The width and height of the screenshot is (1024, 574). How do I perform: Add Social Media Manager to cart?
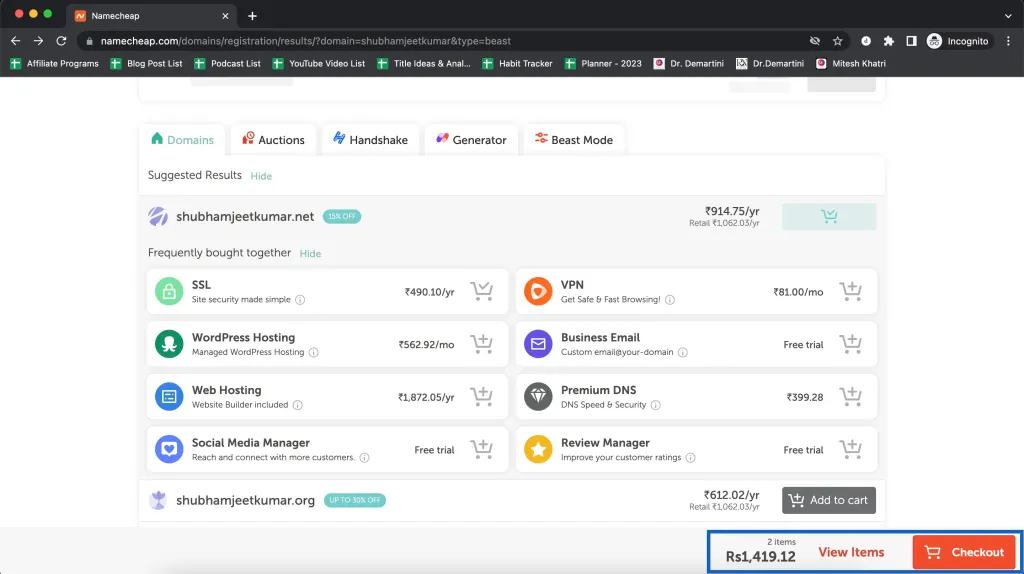coord(482,449)
